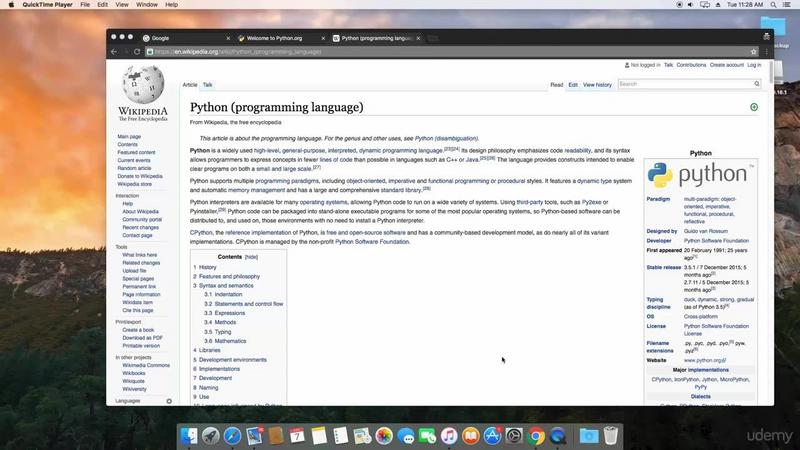Click the Log in link

coord(754,65)
